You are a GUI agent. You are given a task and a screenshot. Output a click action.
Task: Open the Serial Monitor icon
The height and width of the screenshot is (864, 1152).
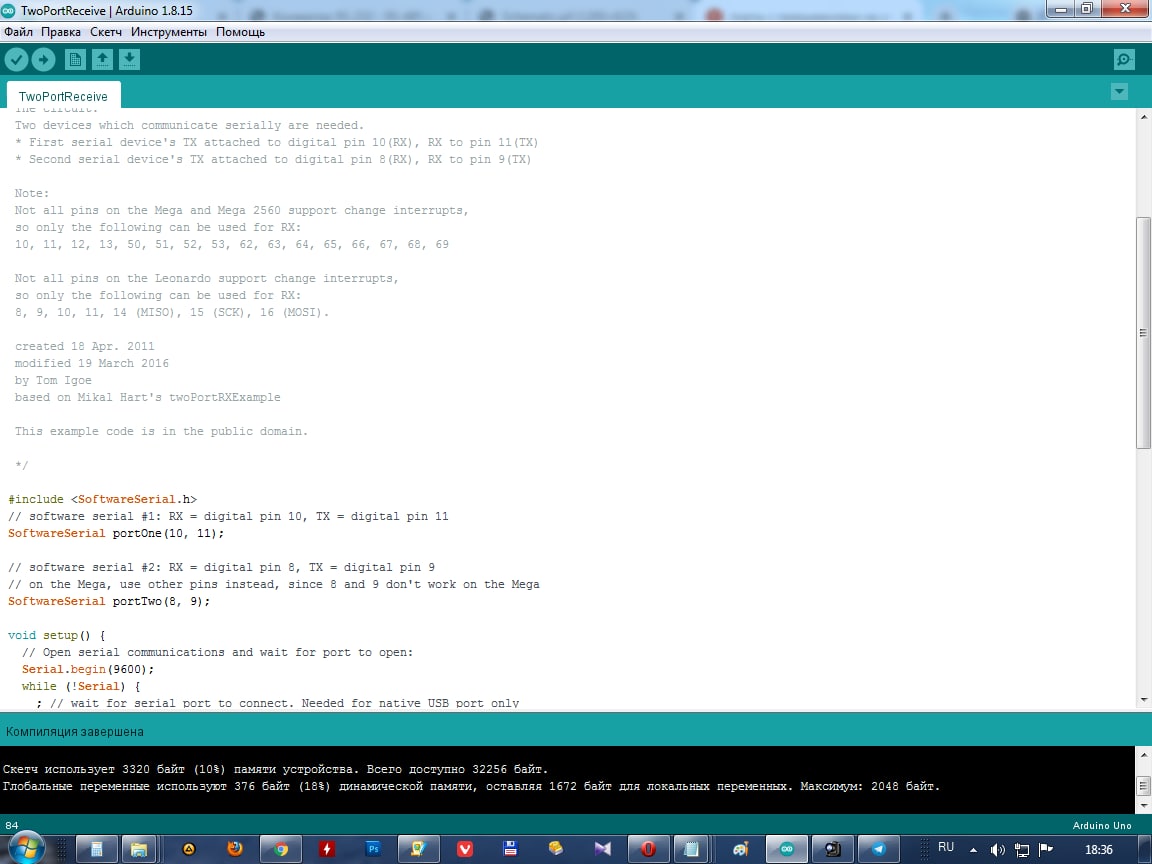[1124, 60]
